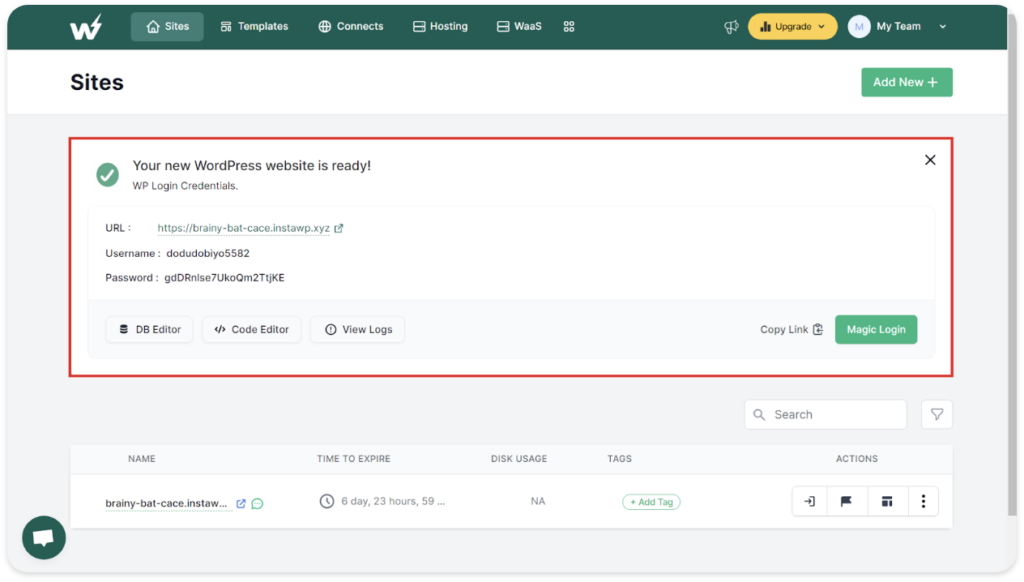Click the TIME TO EXPIRE column header
The height and width of the screenshot is (582, 1024).
[x=353, y=459]
